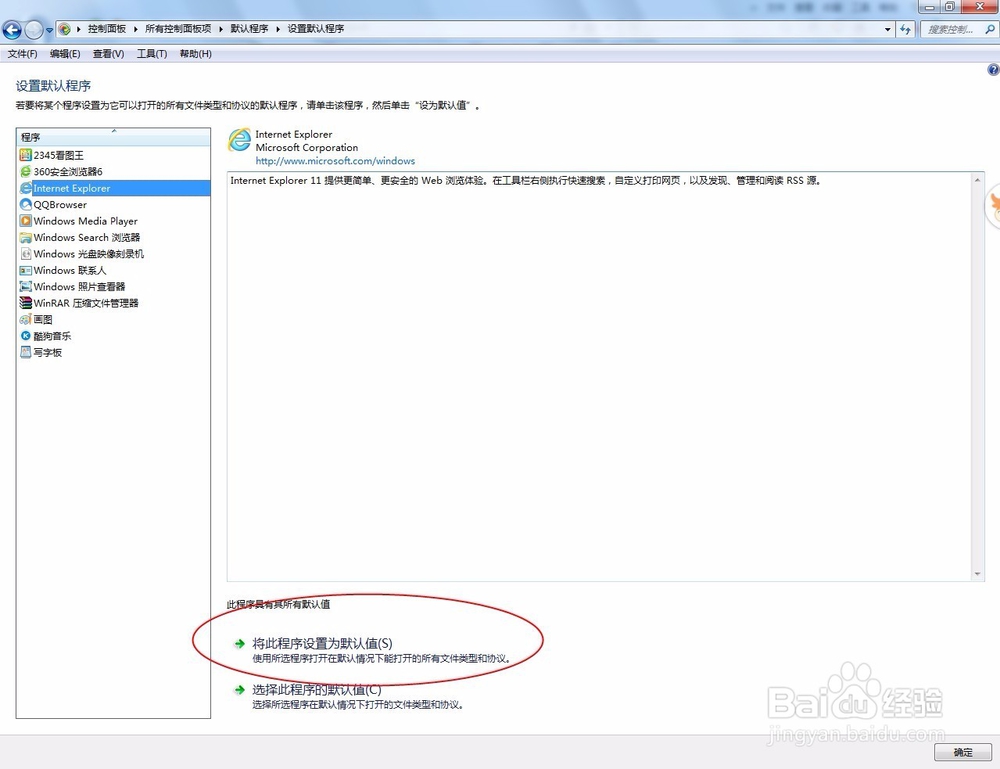Click the Internet Explorer icon in program list
Image resolution: width=1000 pixels, height=769 pixels.
pyautogui.click(x=26, y=188)
